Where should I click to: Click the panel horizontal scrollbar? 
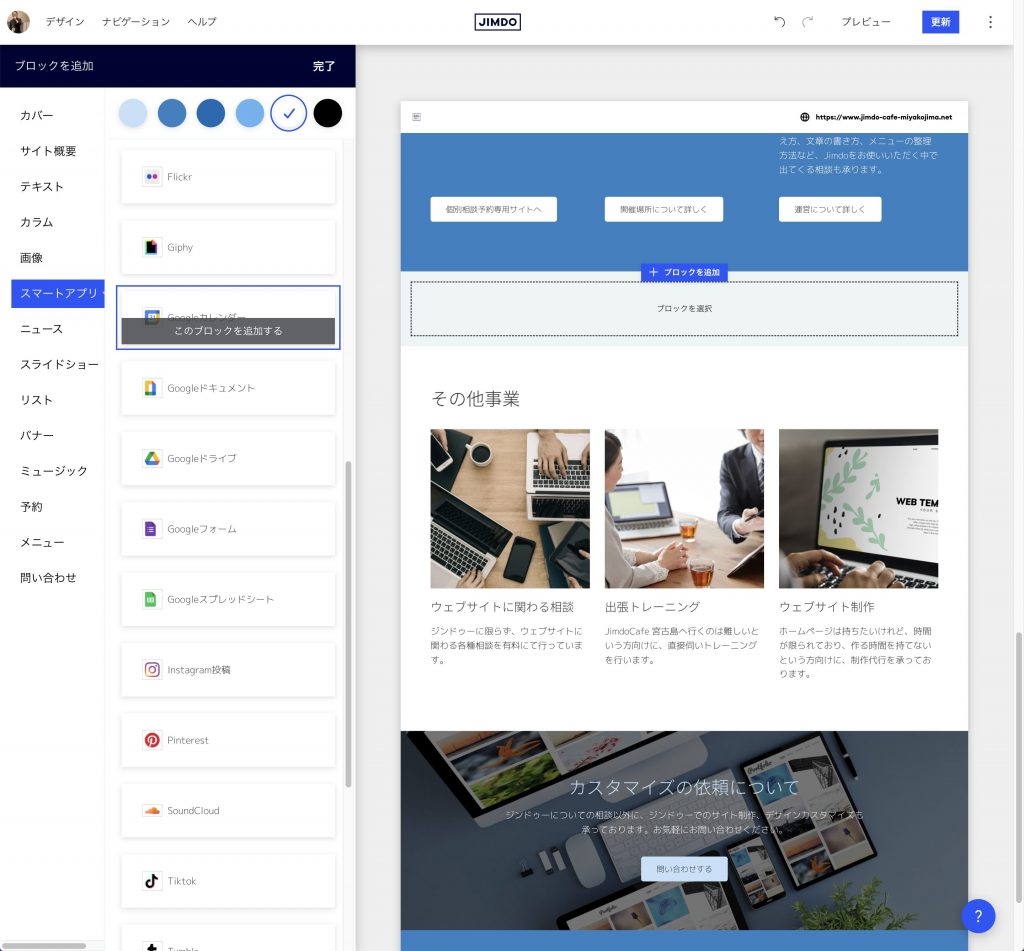point(43,945)
